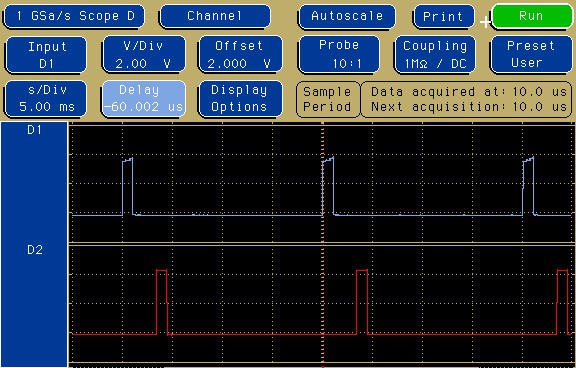
Task: Click the Data acquired status box
Action: 467,99
